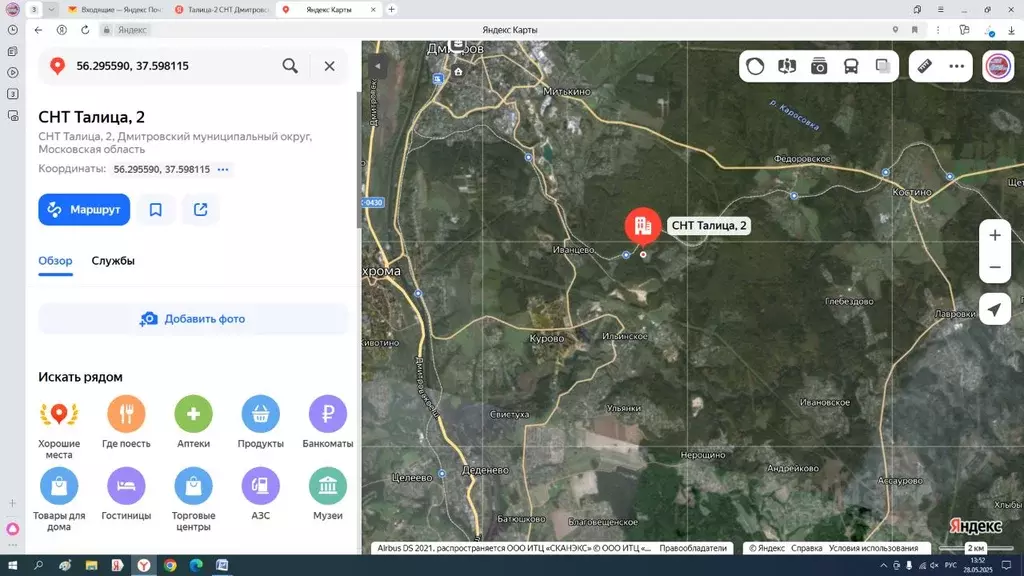Search nearby Гостиницы
This screenshot has height=576, width=1024.
[x=126, y=494]
